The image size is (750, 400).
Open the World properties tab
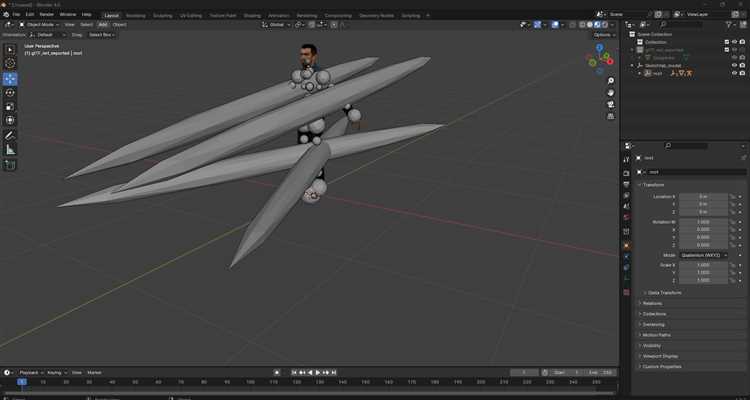tap(627, 217)
